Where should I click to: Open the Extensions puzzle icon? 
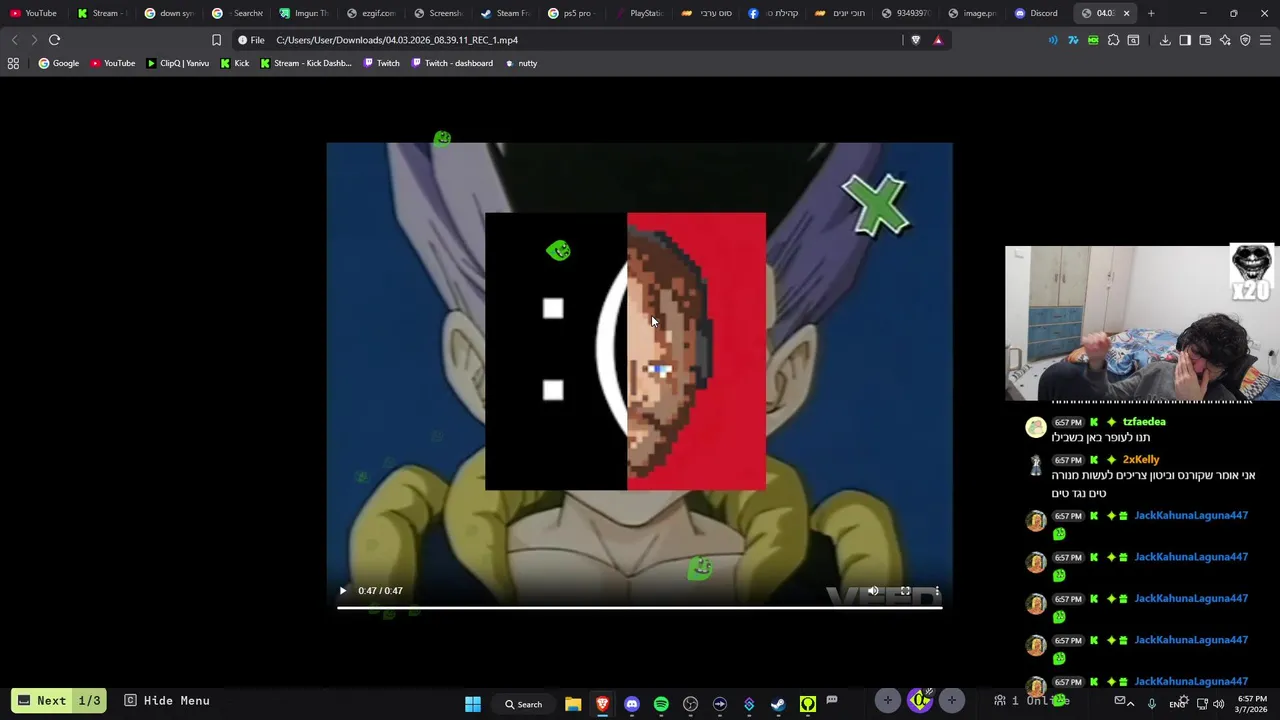click(x=1113, y=40)
